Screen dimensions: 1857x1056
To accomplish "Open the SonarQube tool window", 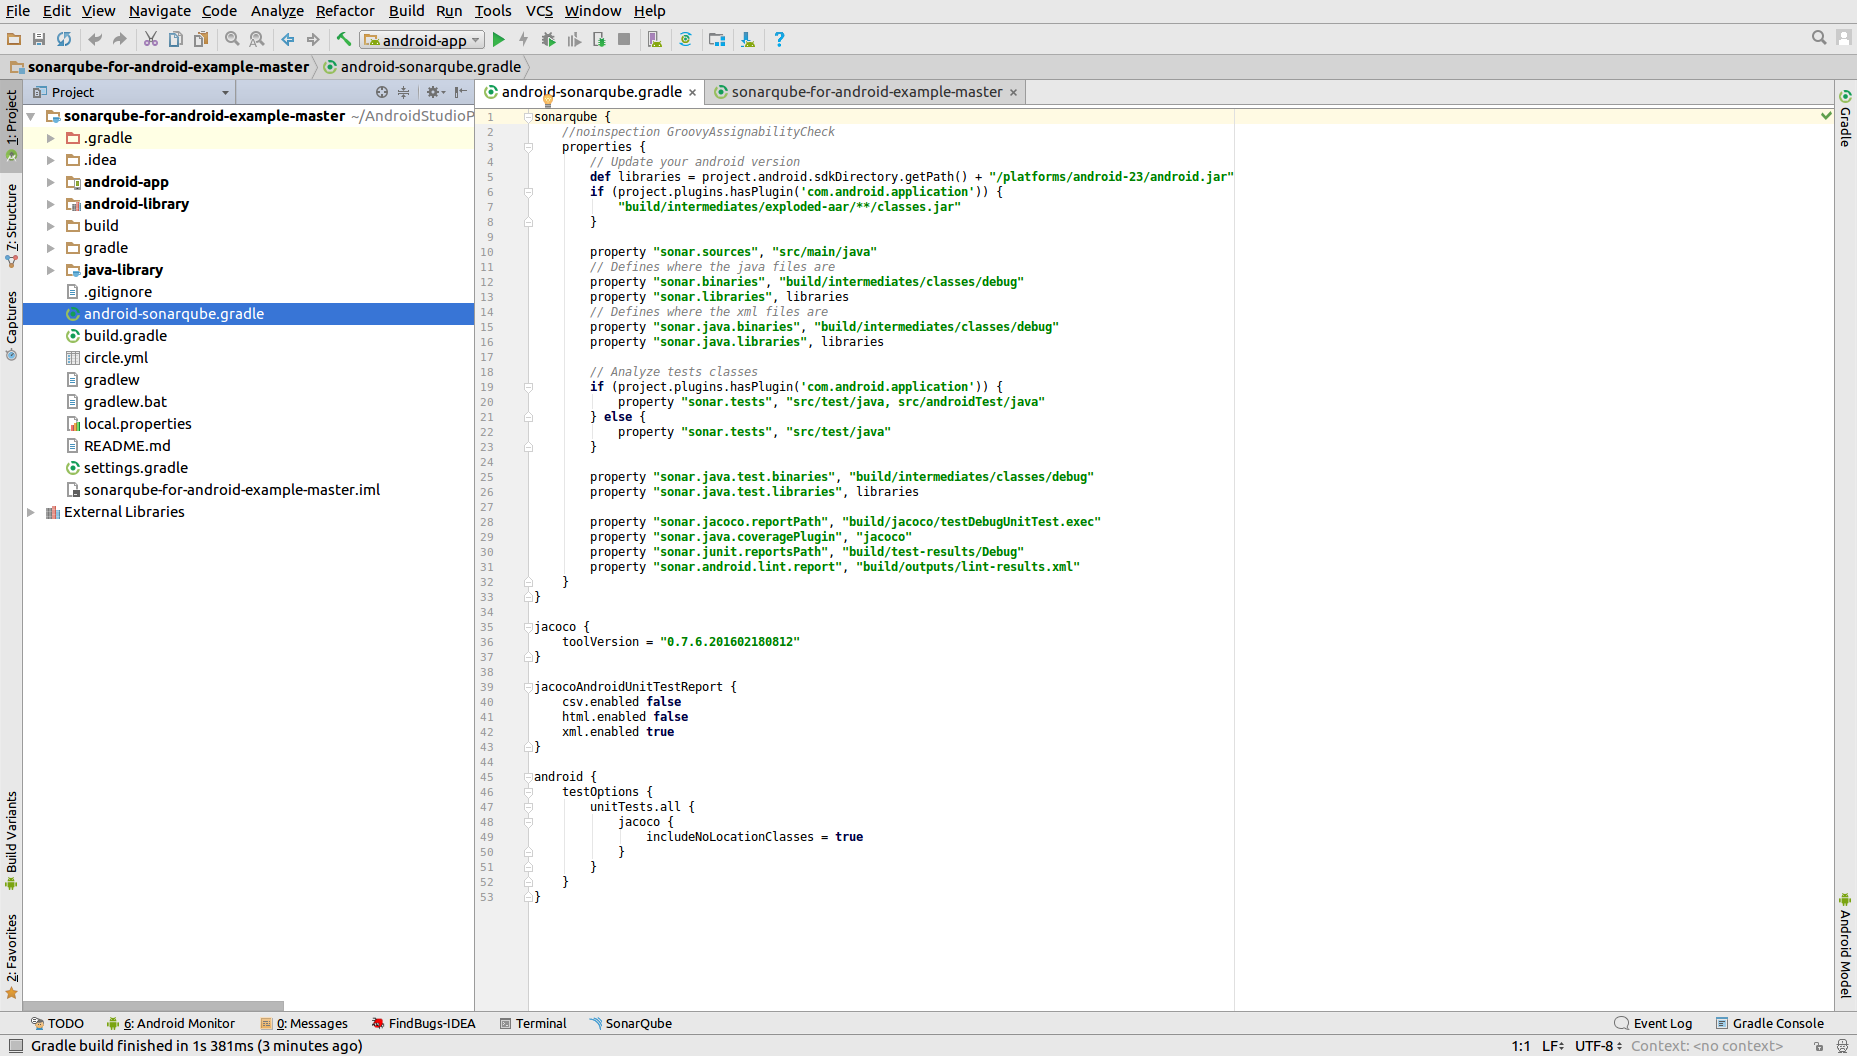I will [x=630, y=1023].
